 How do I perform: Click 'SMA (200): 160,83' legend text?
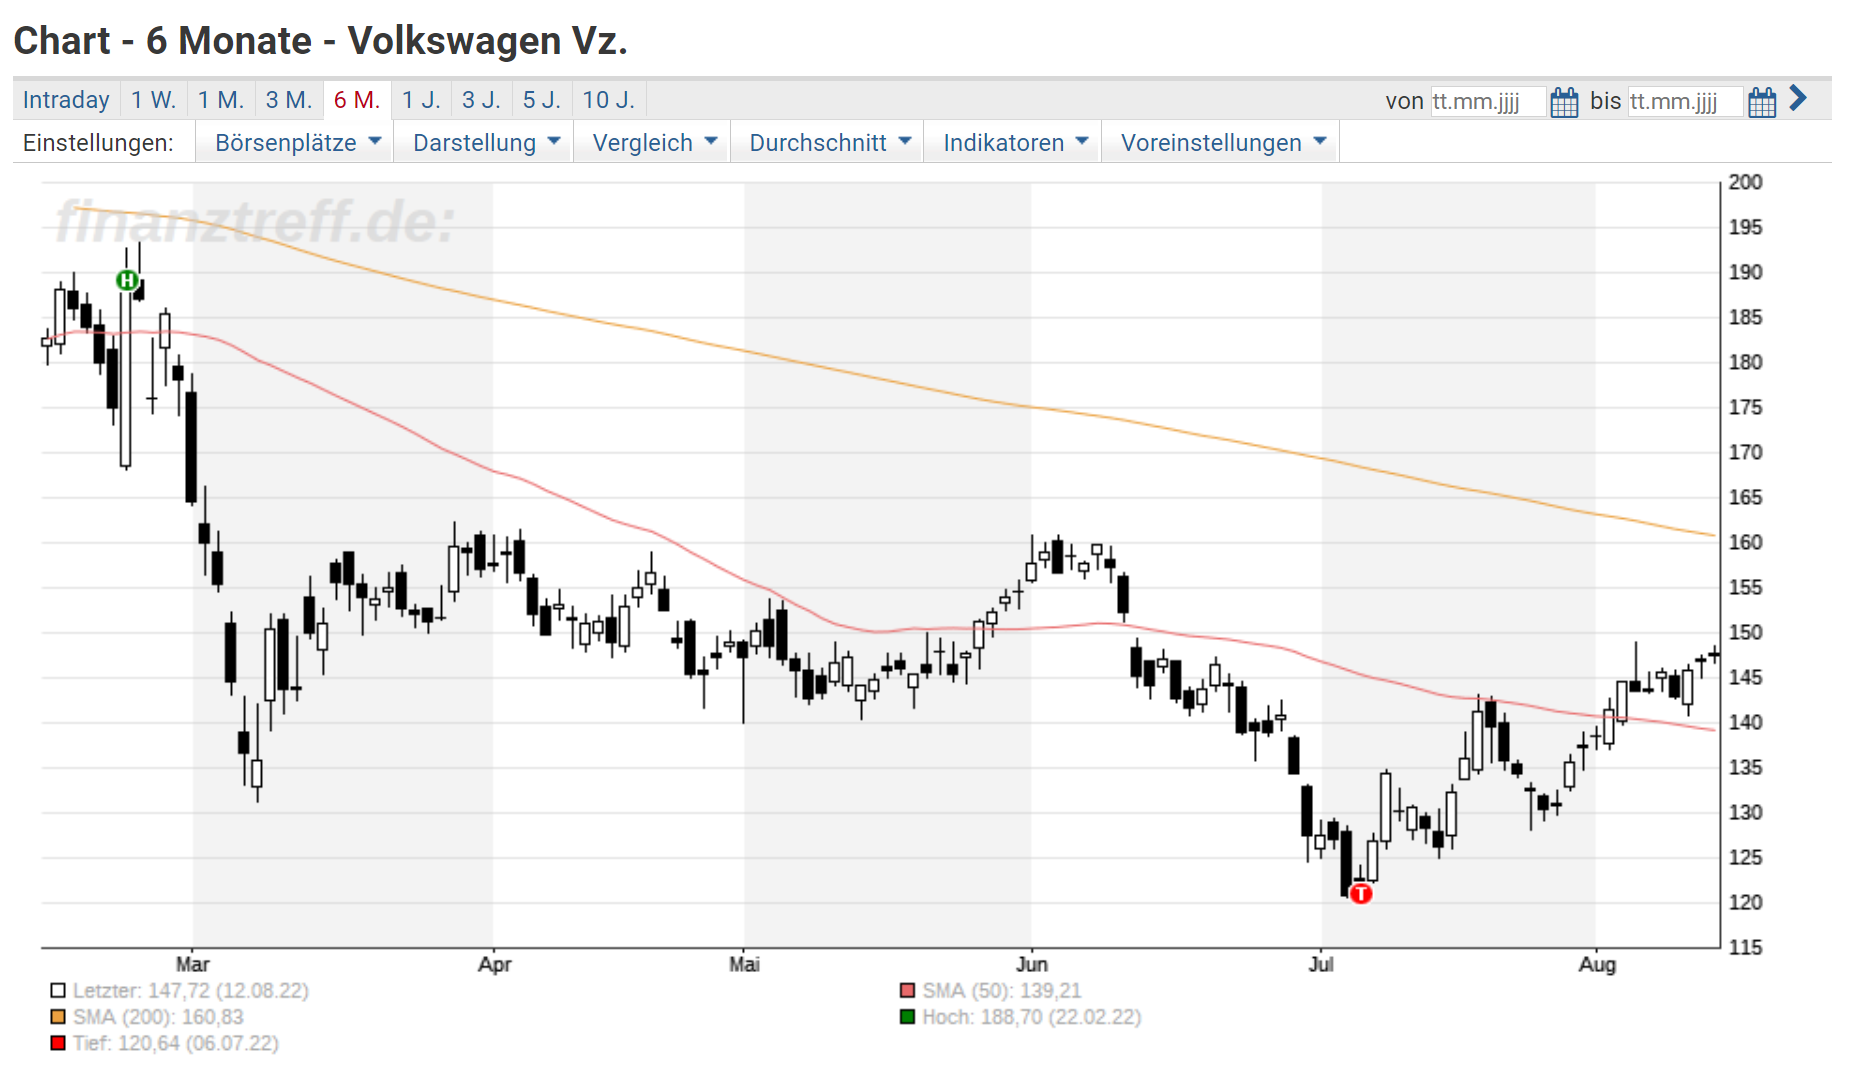[x=158, y=1017]
